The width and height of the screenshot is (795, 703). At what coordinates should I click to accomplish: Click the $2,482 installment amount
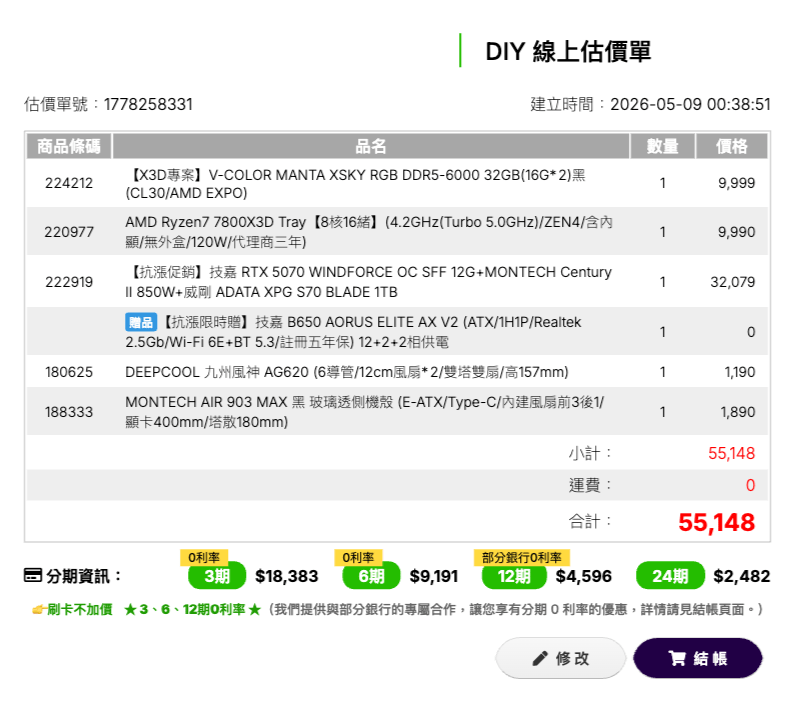742,576
